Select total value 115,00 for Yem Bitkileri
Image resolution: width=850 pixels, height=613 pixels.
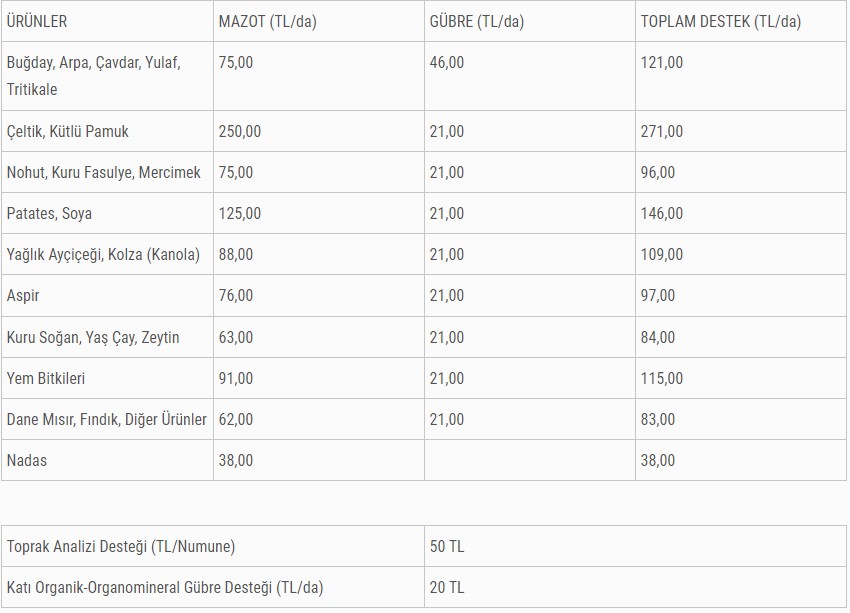[662, 378]
